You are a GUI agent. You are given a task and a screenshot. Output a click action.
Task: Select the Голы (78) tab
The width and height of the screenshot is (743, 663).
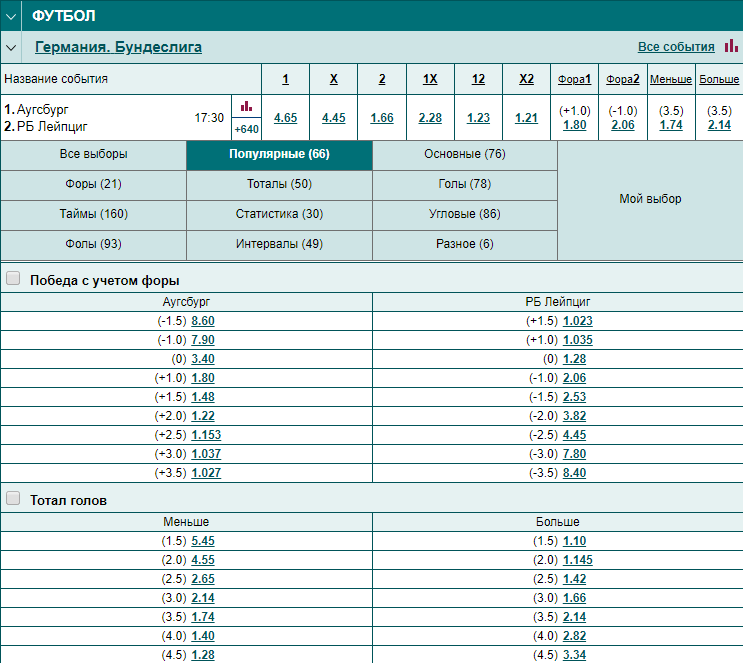[465, 184]
